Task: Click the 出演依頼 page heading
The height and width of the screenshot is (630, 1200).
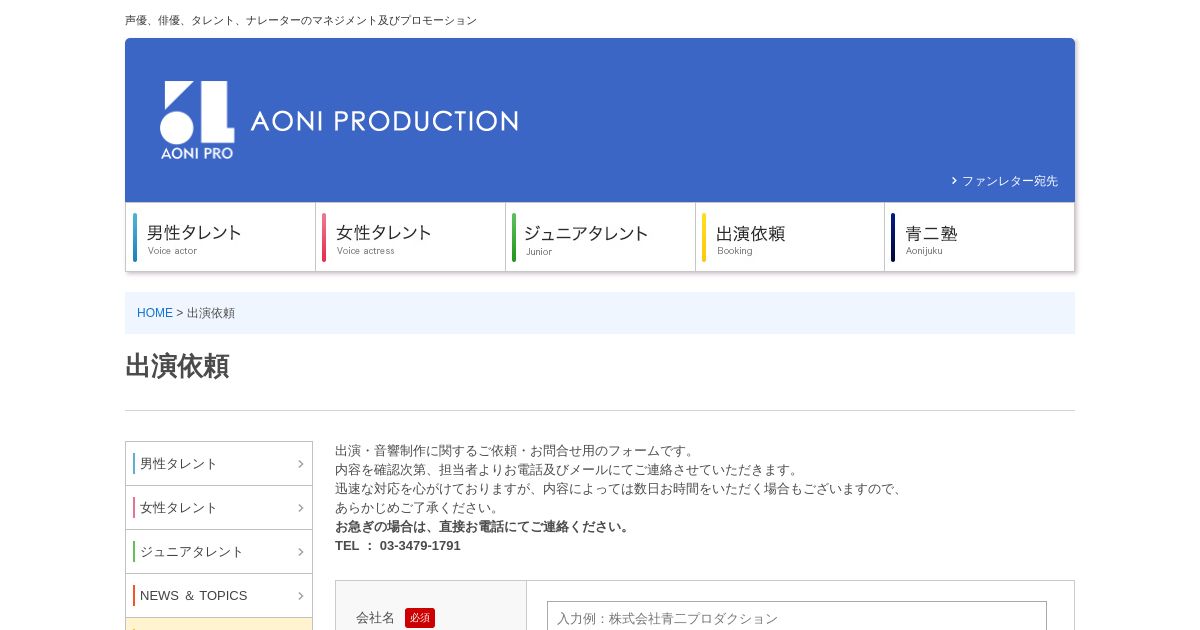Action: [177, 366]
